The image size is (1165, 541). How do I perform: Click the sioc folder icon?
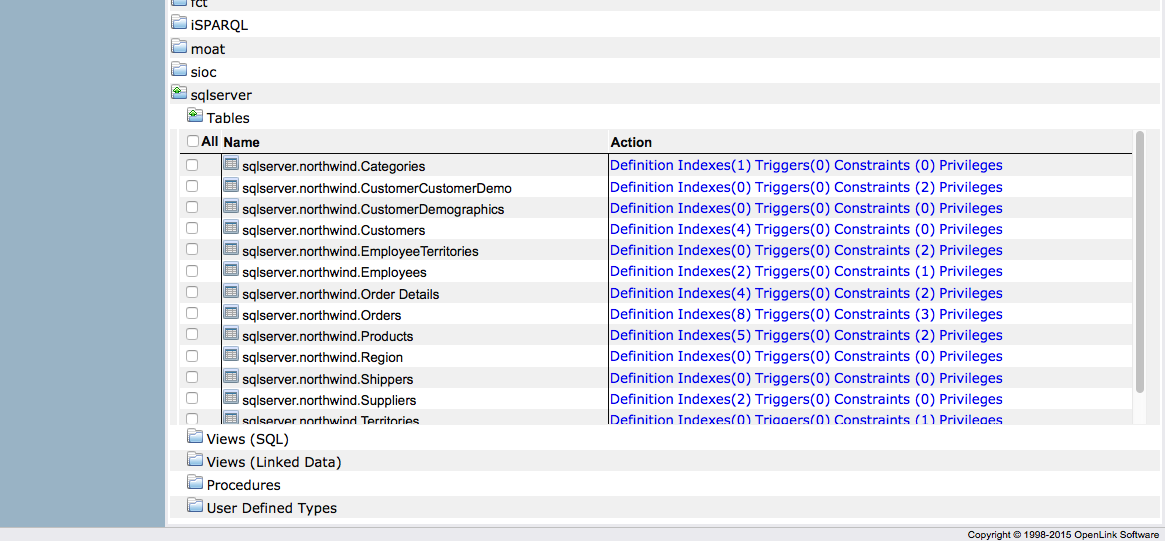point(179,70)
